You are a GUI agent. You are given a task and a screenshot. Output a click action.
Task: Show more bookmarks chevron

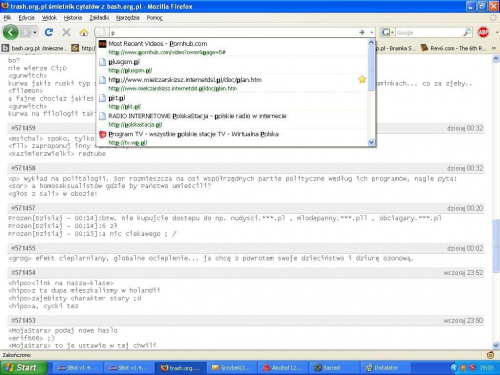pyautogui.click(x=494, y=48)
